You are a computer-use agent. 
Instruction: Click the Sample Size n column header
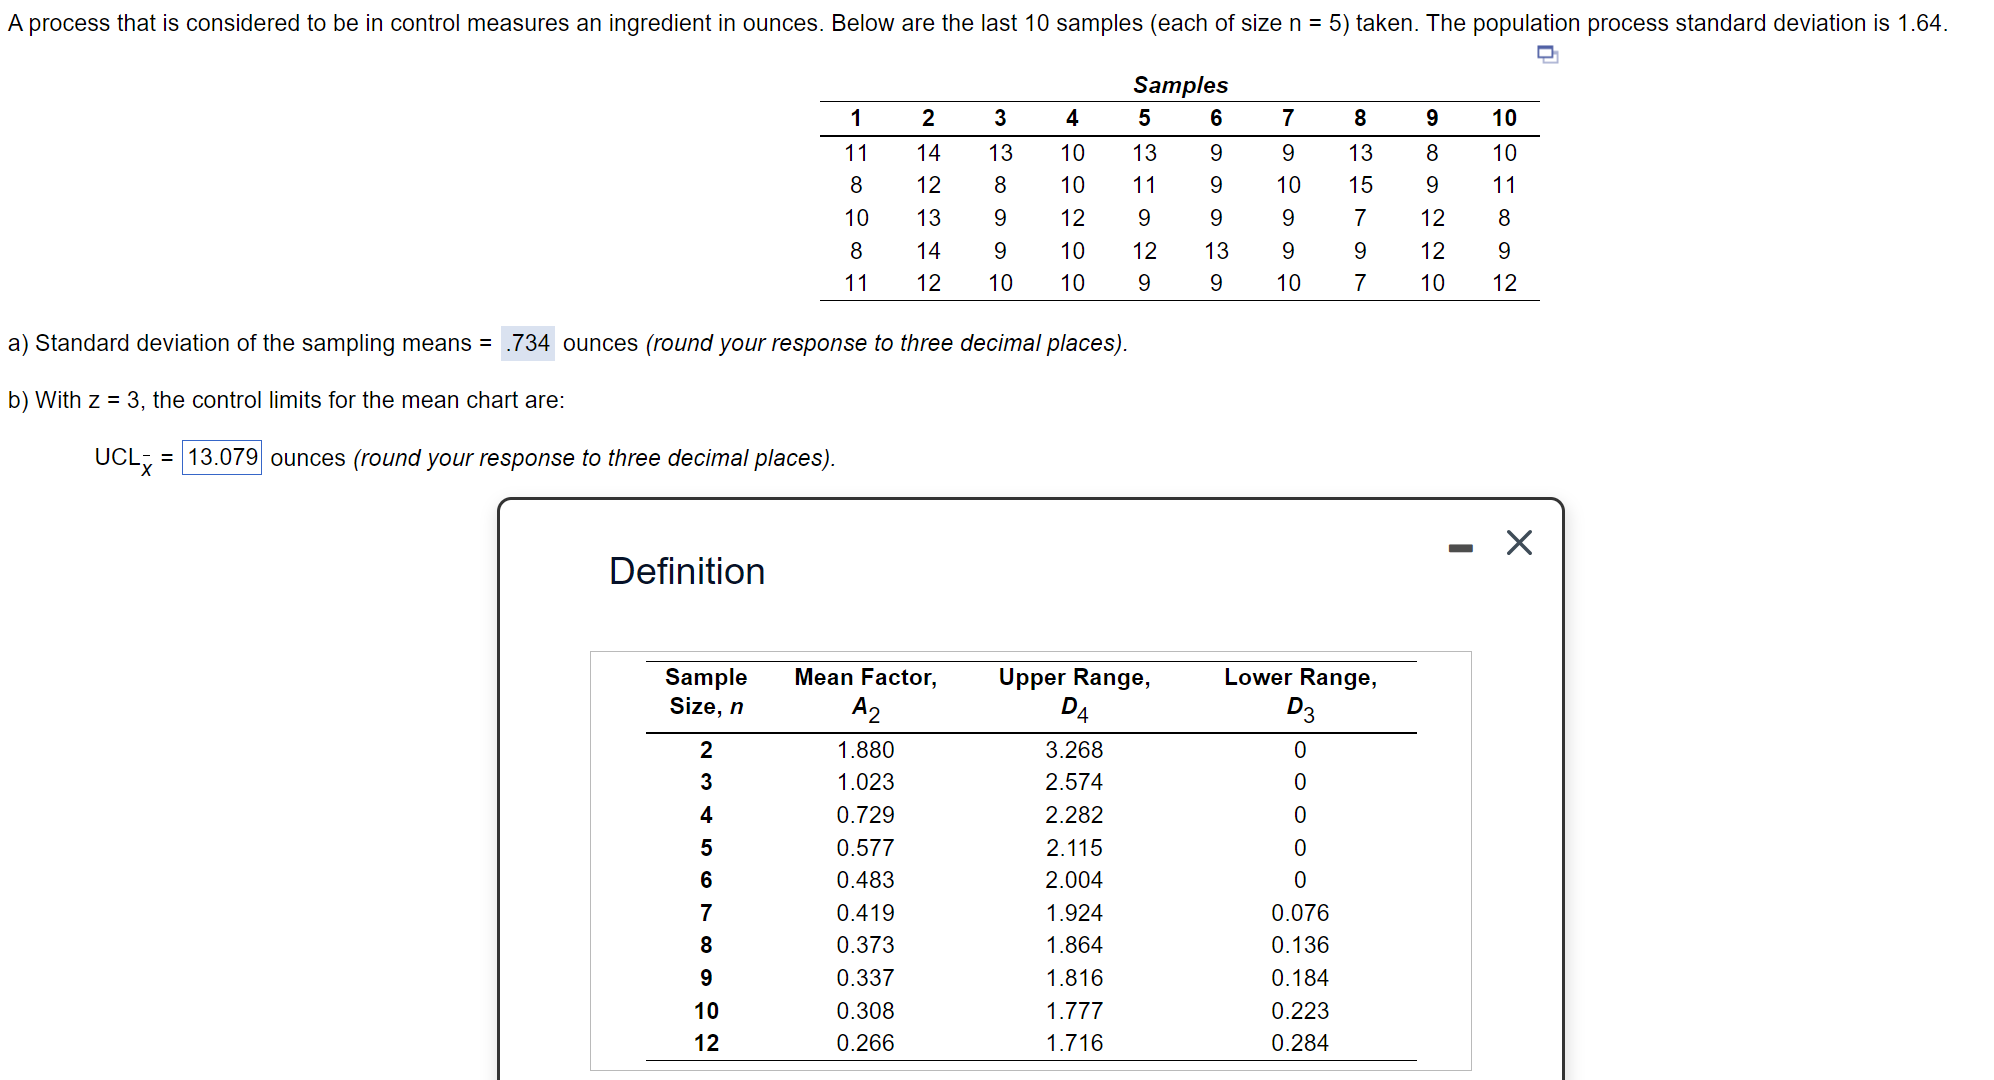(x=706, y=692)
